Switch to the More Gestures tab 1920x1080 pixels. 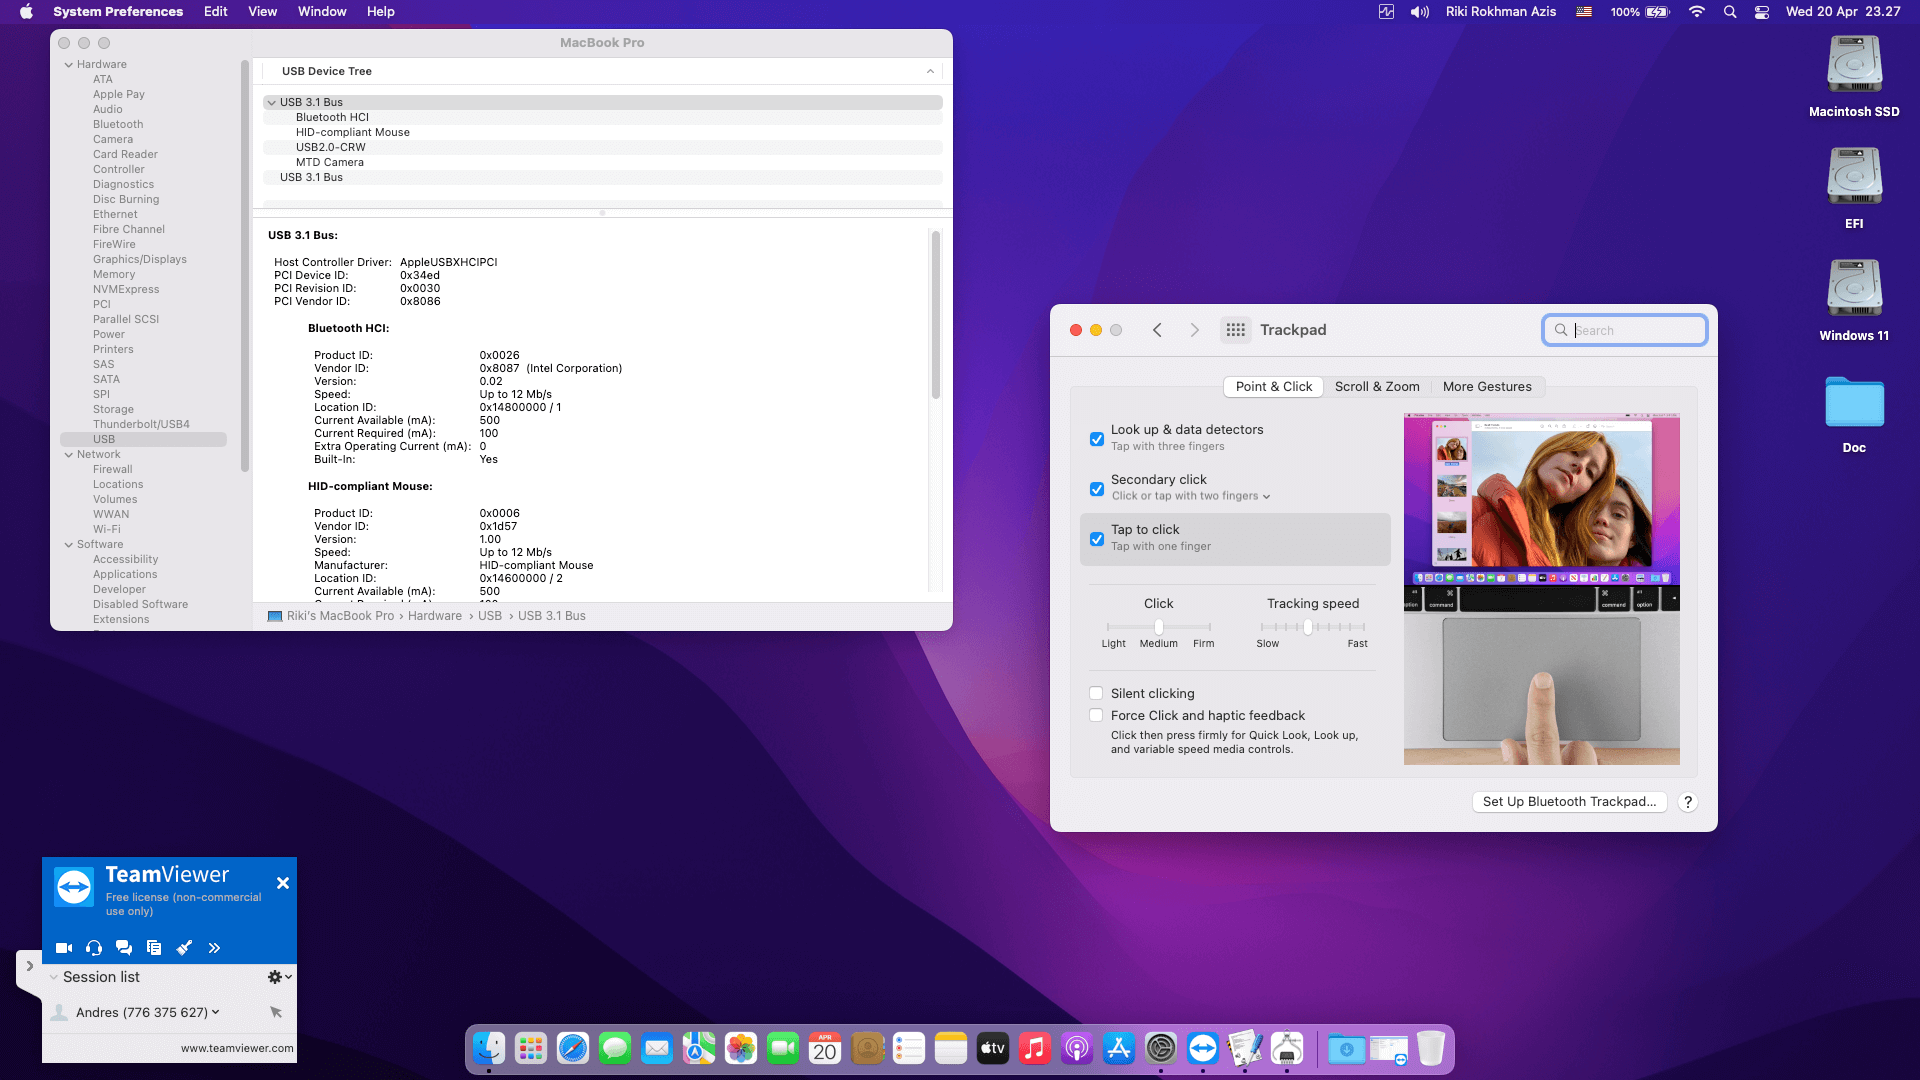[x=1487, y=387]
